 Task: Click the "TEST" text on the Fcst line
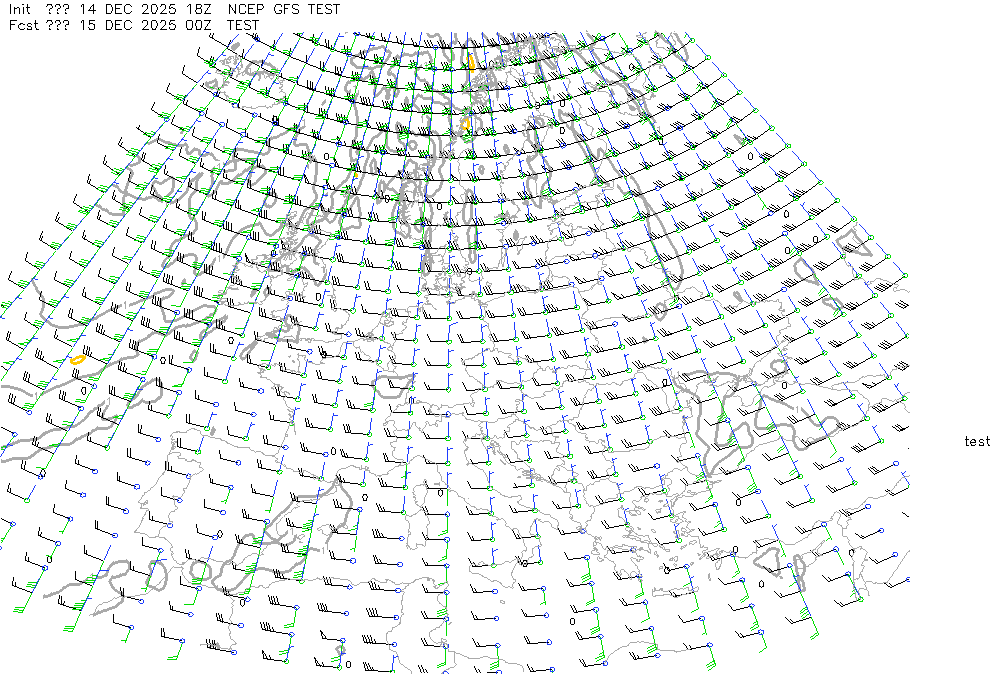[243, 25]
